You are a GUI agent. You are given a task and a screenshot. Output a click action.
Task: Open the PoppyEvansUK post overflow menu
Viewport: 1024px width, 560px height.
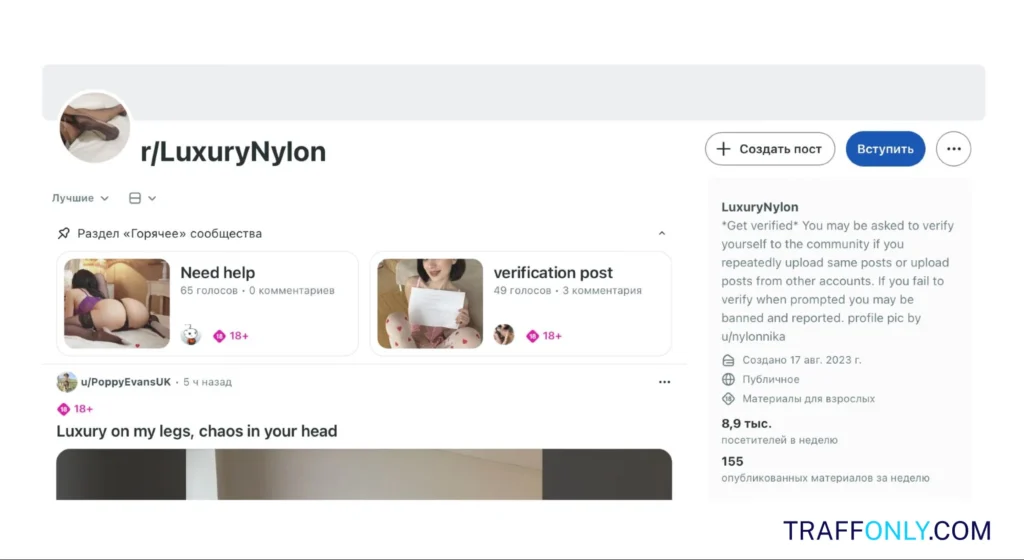[664, 382]
